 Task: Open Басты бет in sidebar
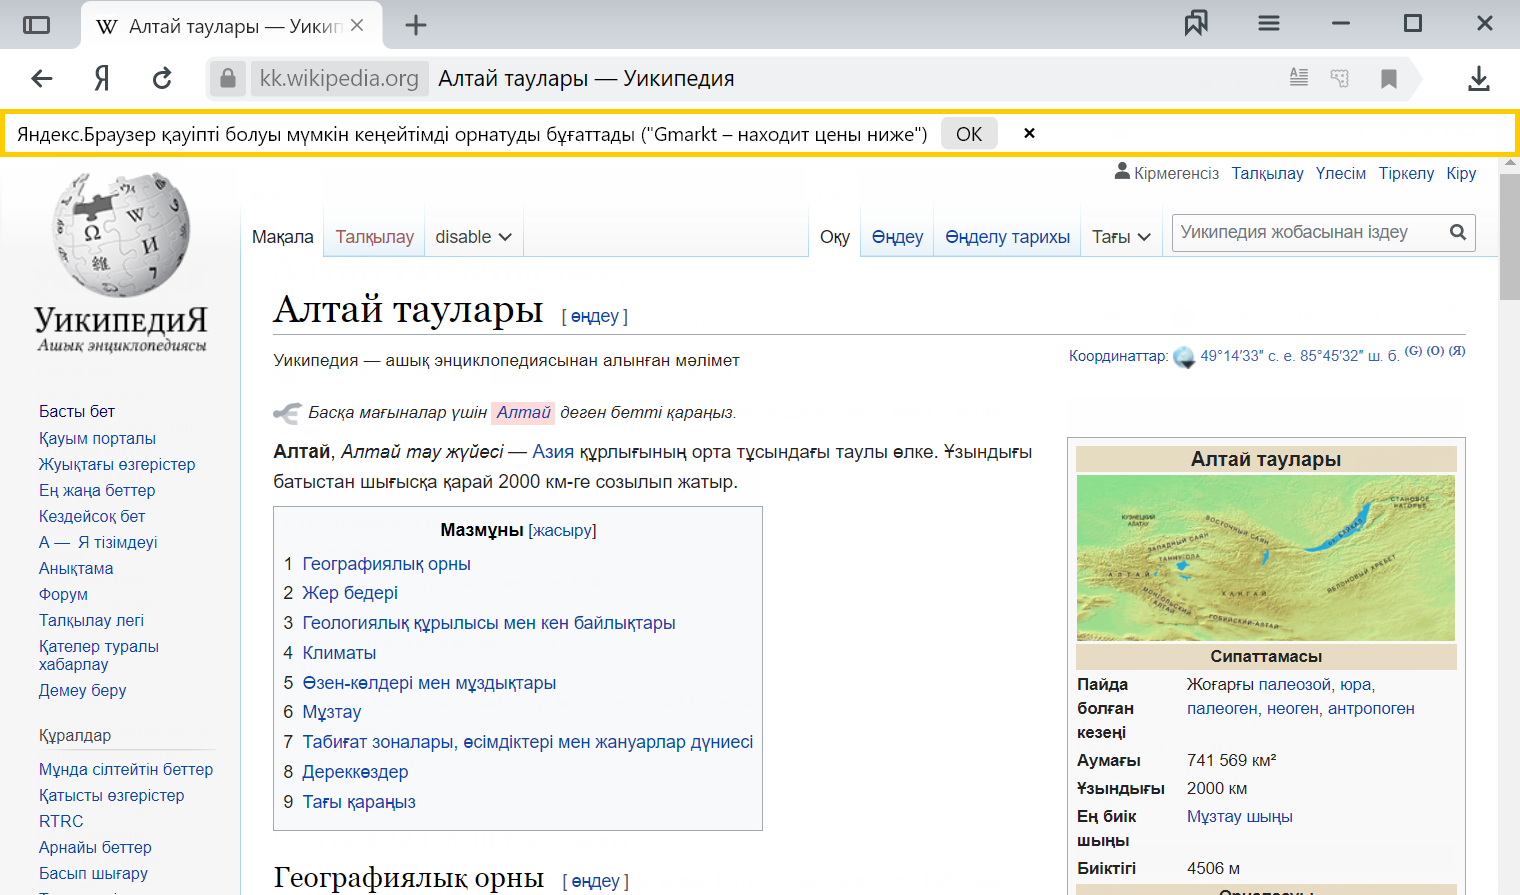point(77,412)
